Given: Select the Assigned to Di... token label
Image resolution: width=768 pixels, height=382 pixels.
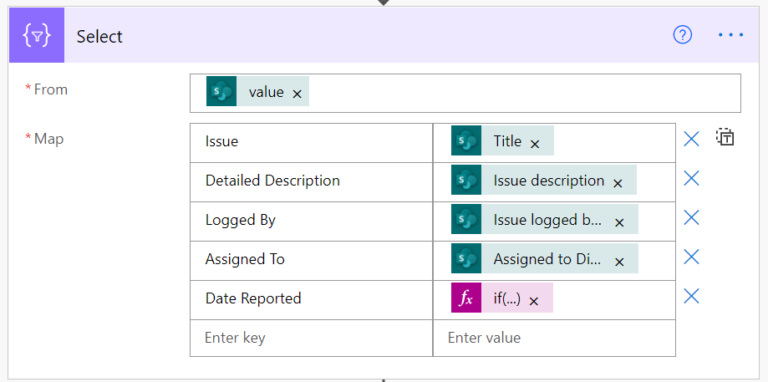Looking at the screenshot, I should 547,259.
